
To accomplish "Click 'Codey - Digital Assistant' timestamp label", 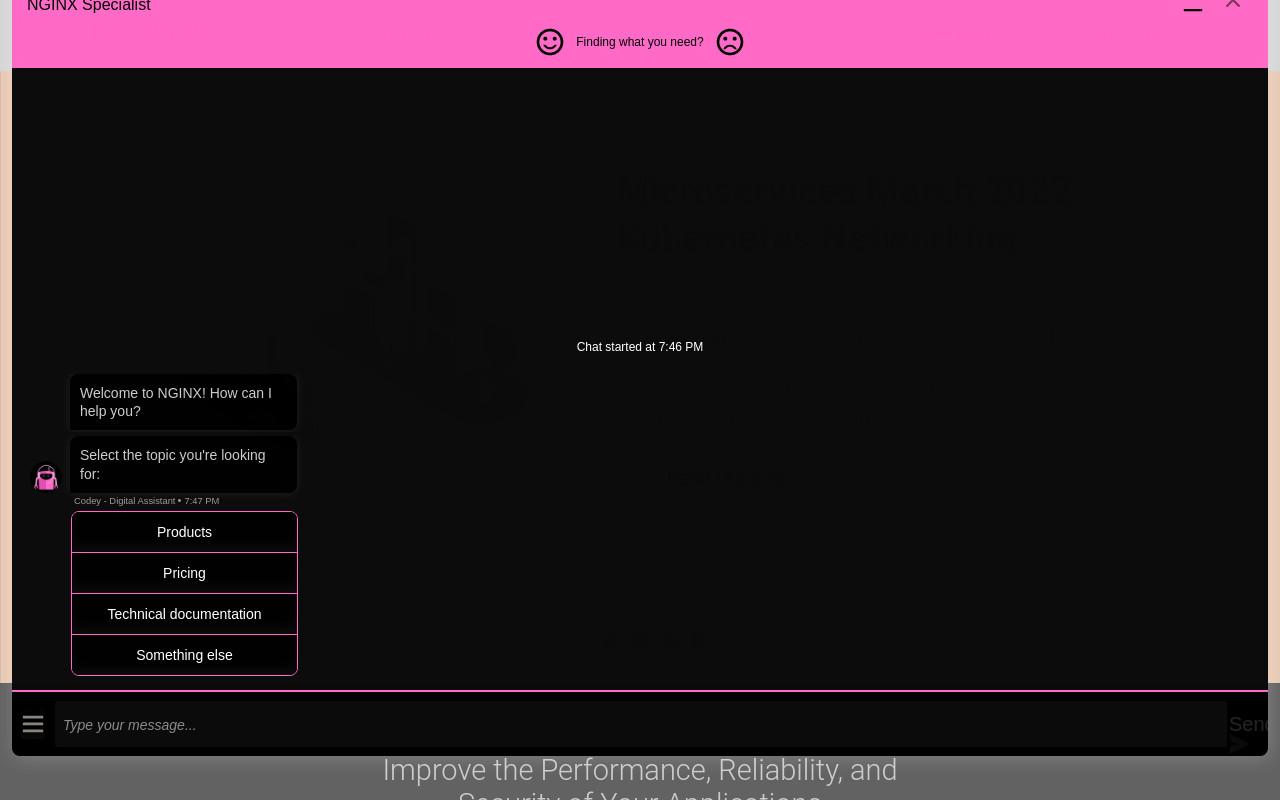I will point(146,501).
